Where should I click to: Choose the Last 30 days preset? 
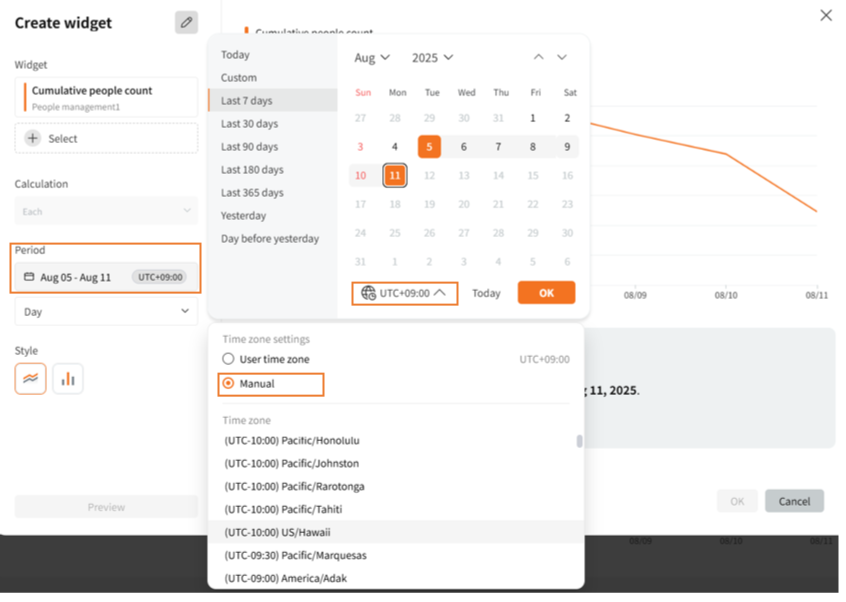tap(249, 124)
